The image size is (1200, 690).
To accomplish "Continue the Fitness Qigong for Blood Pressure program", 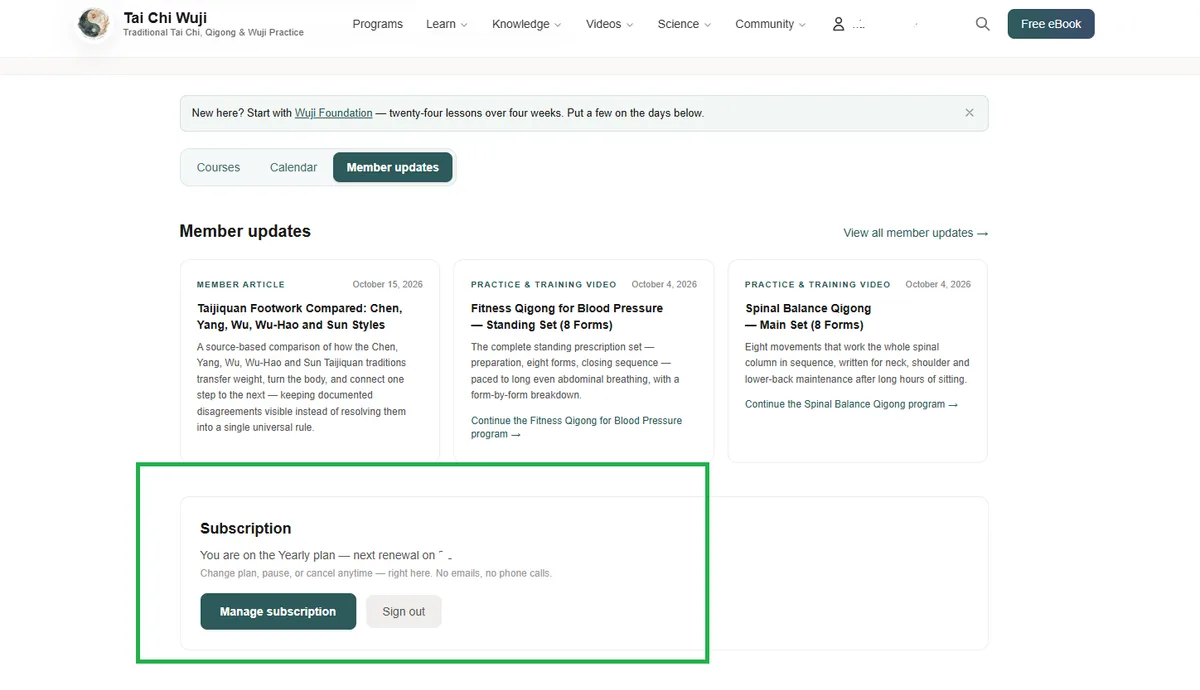I will click(x=576, y=427).
